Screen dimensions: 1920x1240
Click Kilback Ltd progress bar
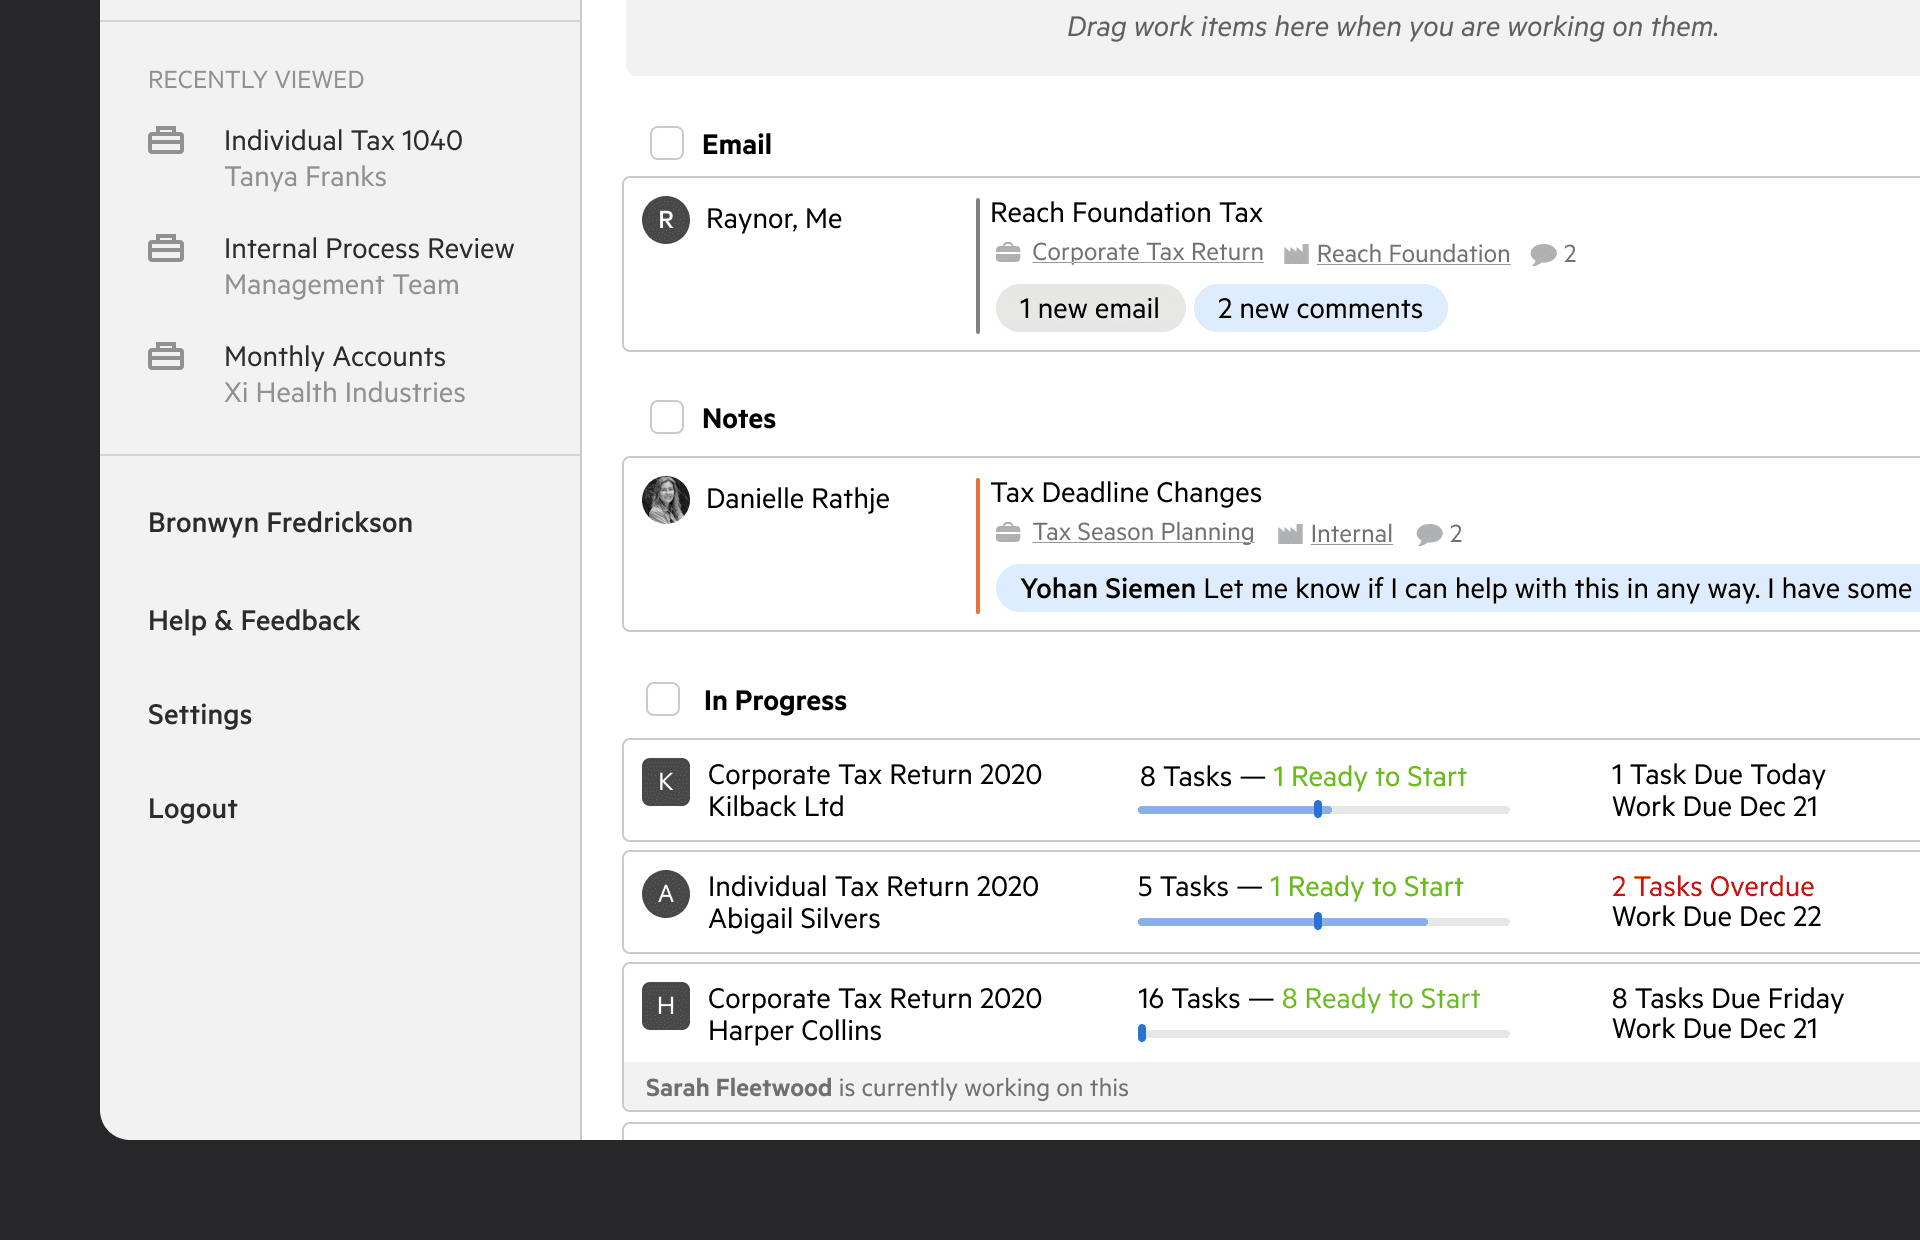tap(1323, 810)
